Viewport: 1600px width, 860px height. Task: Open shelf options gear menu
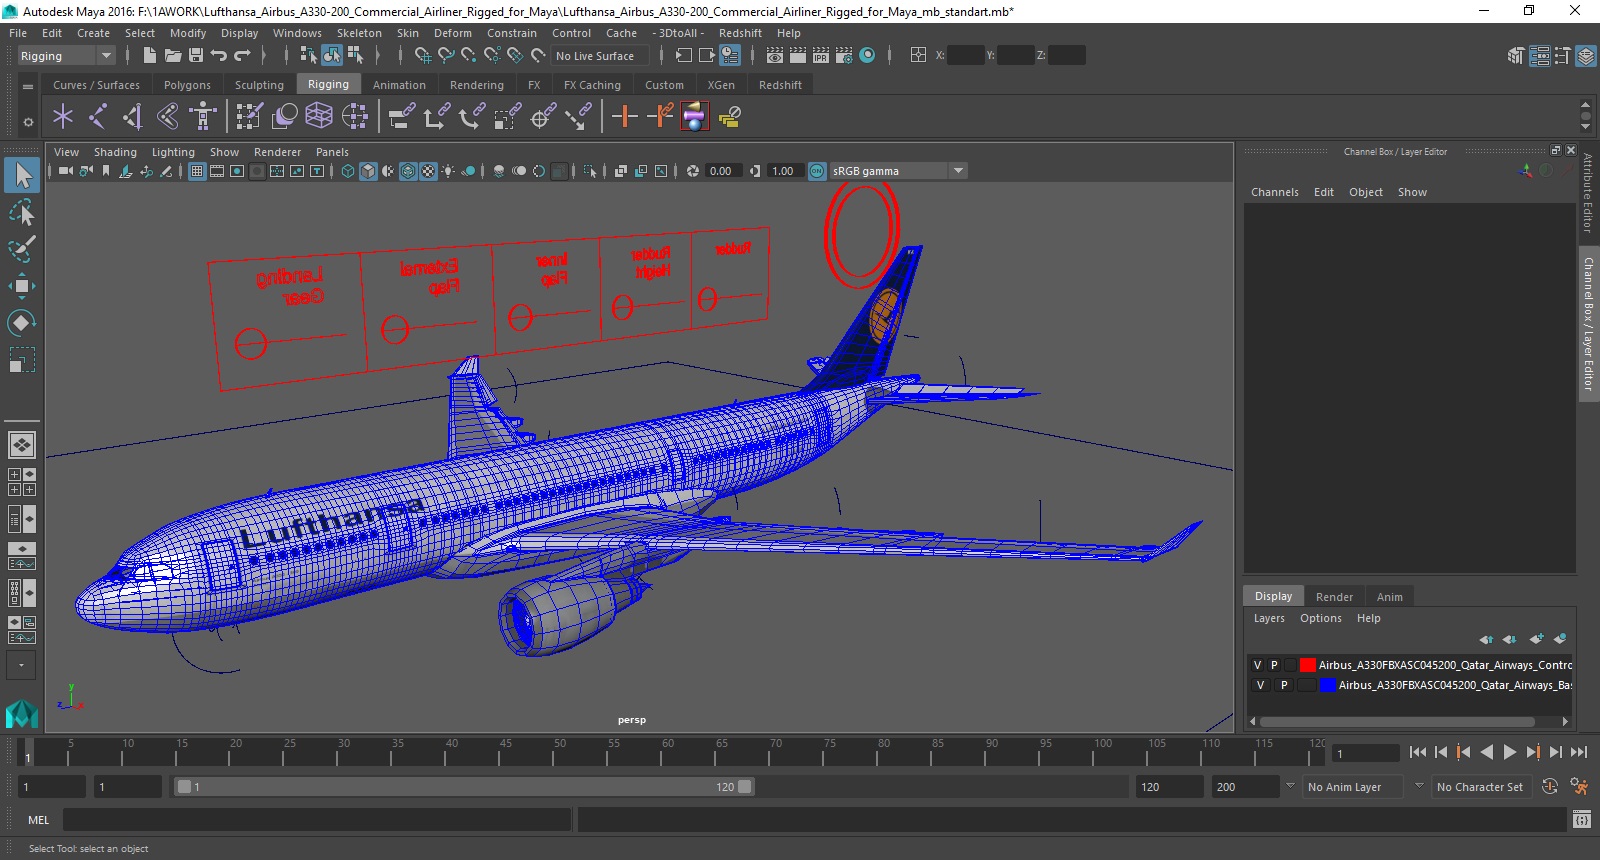pyautogui.click(x=28, y=122)
